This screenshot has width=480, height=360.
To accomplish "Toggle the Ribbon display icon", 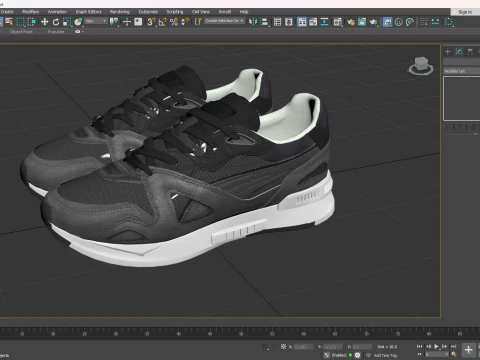I will tap(302, 22).
